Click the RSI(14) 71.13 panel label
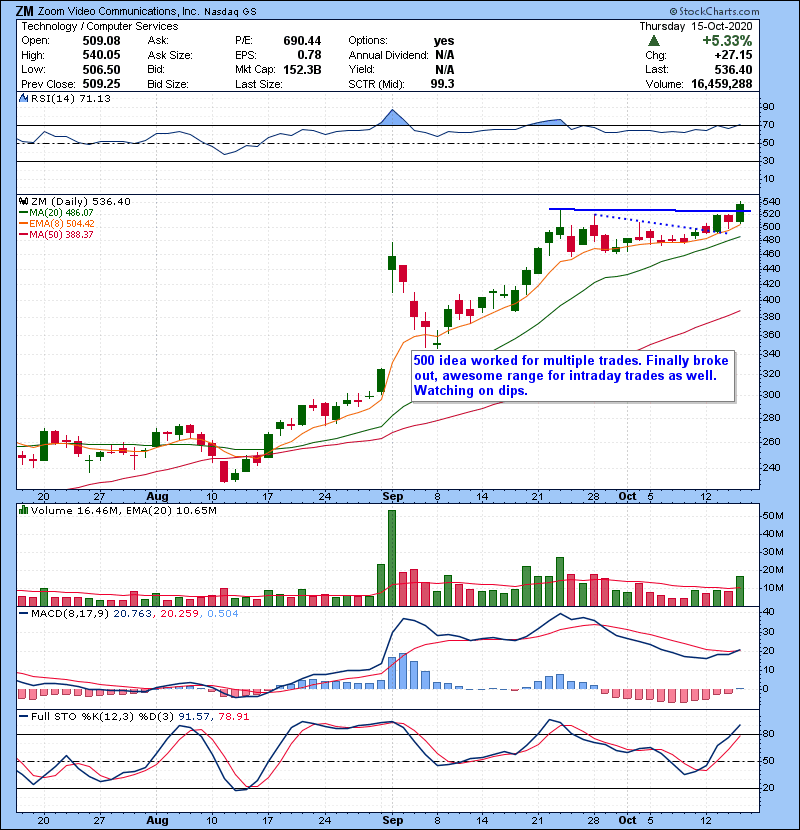This screenshot has width=800, height=830. 70,98
